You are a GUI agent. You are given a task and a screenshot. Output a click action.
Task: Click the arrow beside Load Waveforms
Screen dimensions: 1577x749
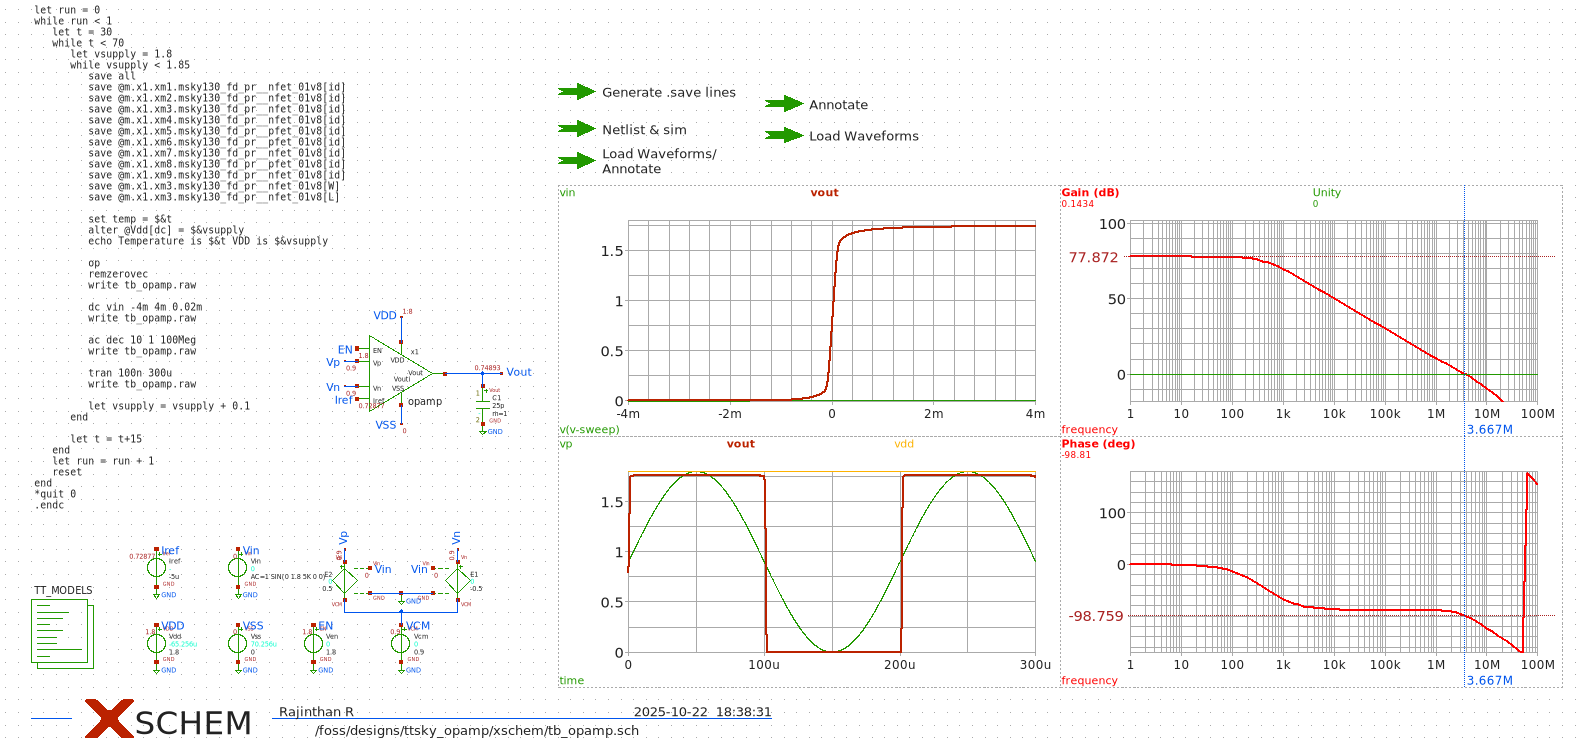(784, 135)
